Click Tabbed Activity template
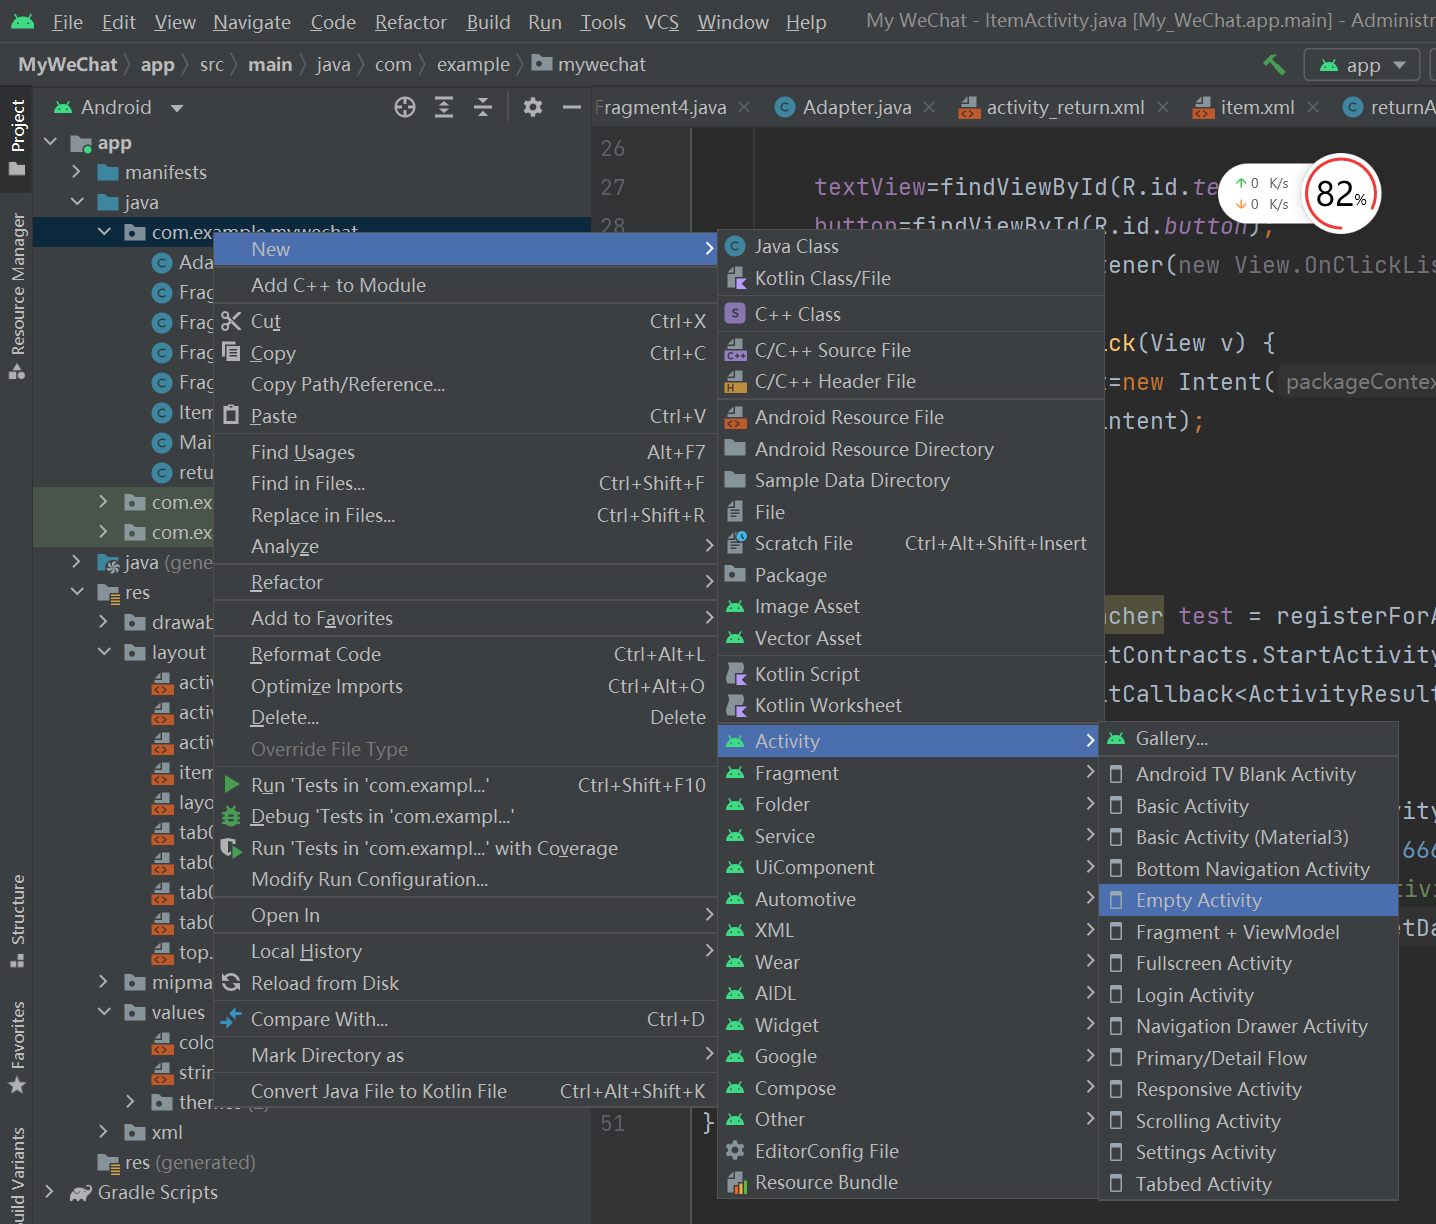Screen dimensions: 1436x1224 click(x=1248, y=1184)
